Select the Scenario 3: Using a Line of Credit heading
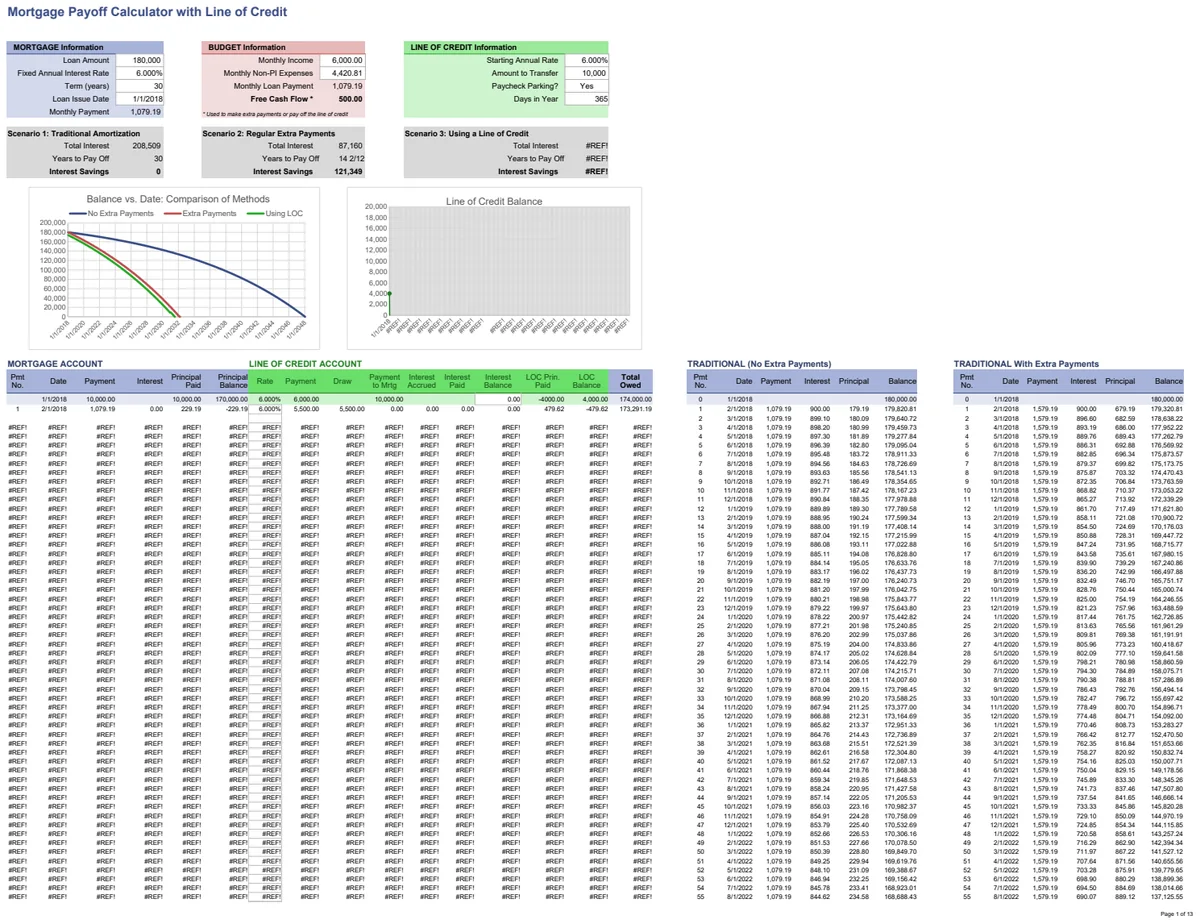Screen dimensions: 1200x924 tap(467, 133)
